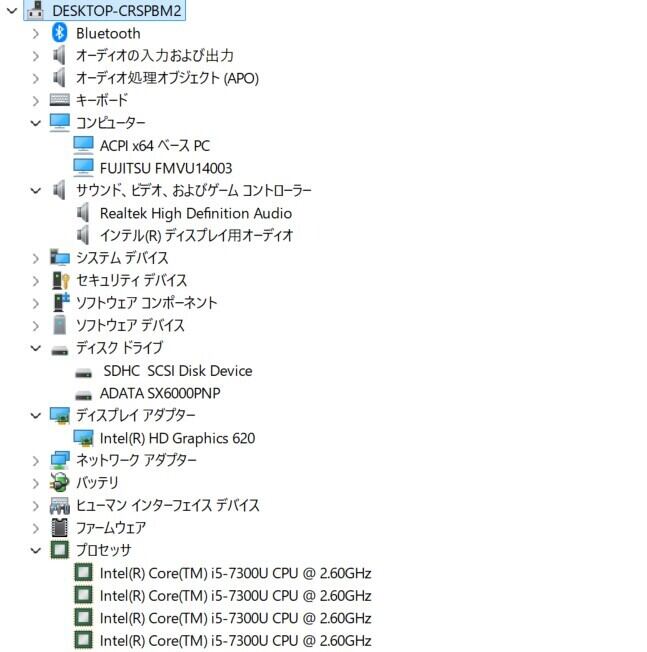This screenshot has height=652, width=647.
Task: Click the computer root icon beside DESKTOP-CRSPBM2
Action: (x=36, y=10)
